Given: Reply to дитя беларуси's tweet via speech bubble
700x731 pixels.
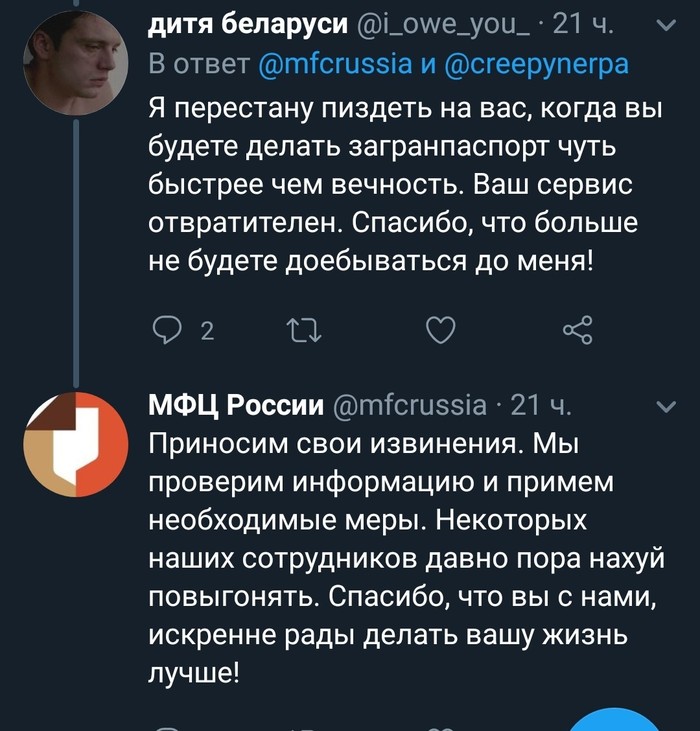Looking at the screenshot, I should click(167, 331).
